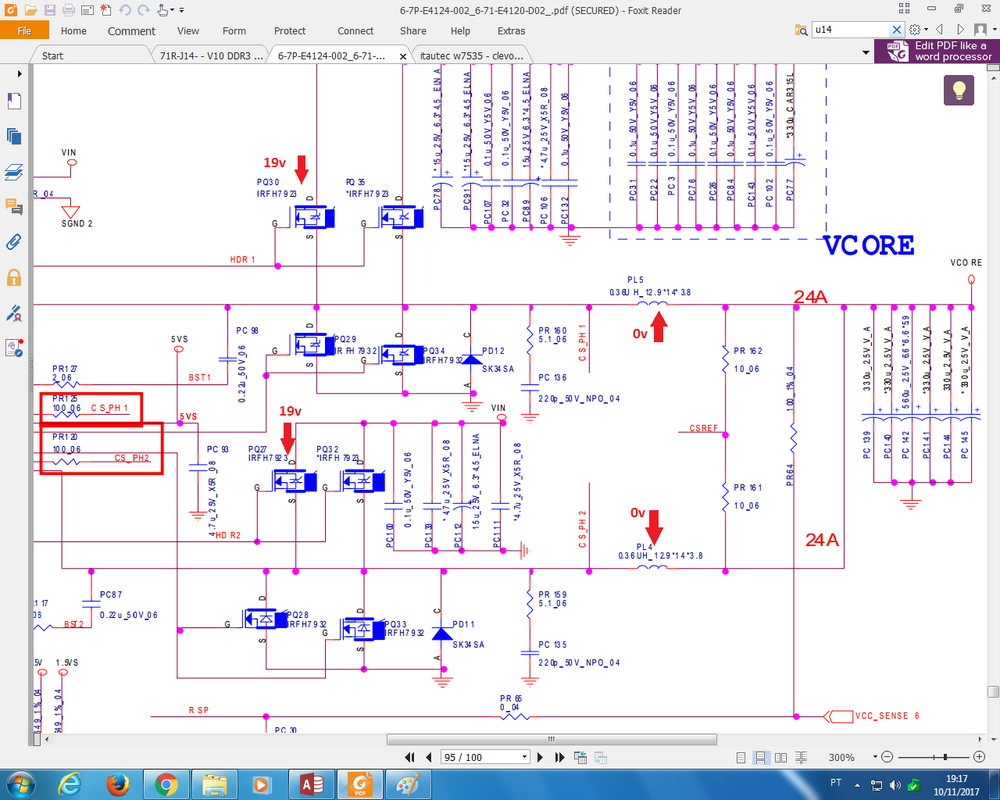Click the File button

24,31
